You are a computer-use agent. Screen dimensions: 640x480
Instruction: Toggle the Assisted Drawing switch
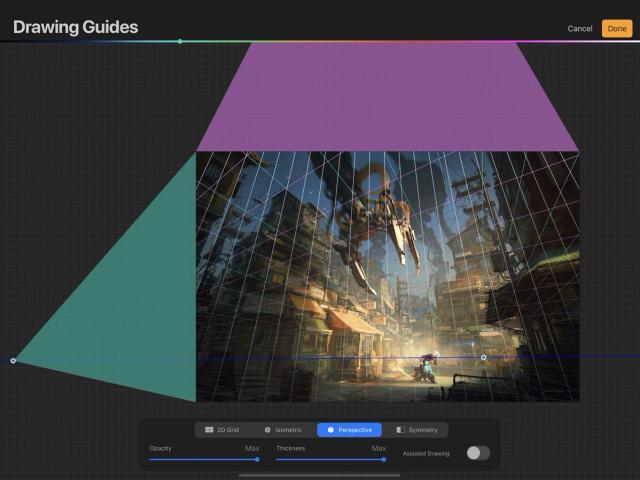click(x=478, y=453)
